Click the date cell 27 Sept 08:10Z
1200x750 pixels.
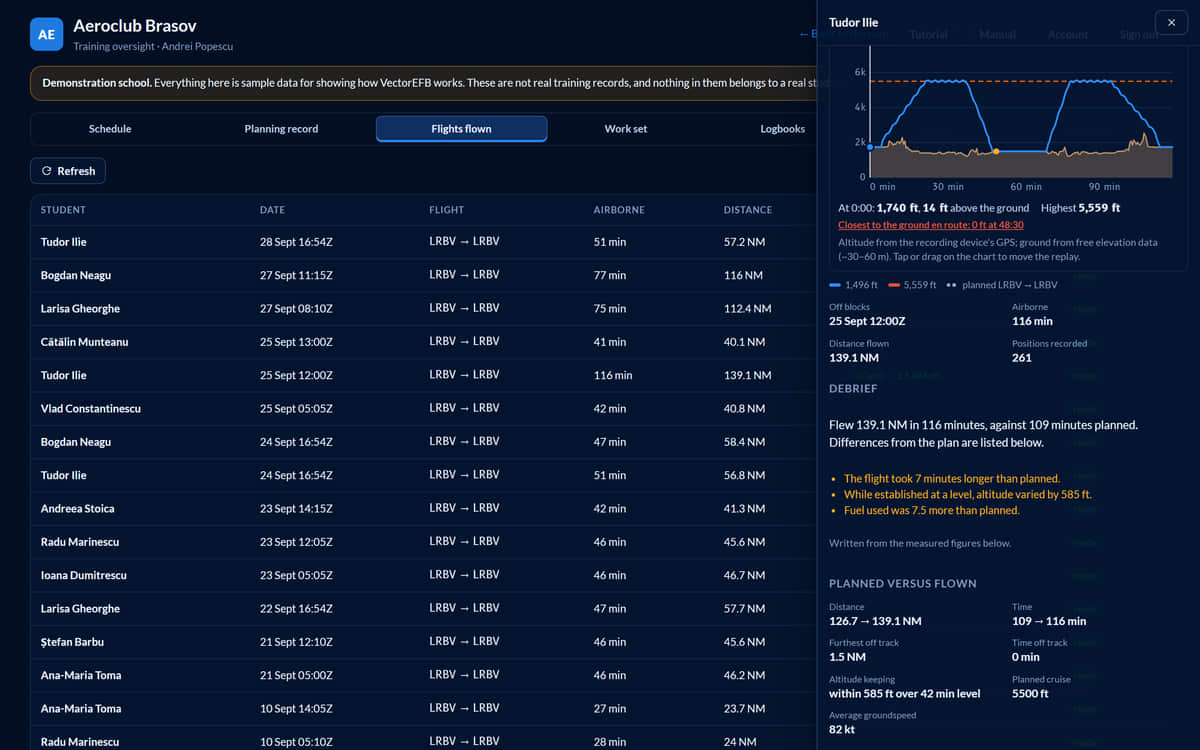(x=296, y=308)
